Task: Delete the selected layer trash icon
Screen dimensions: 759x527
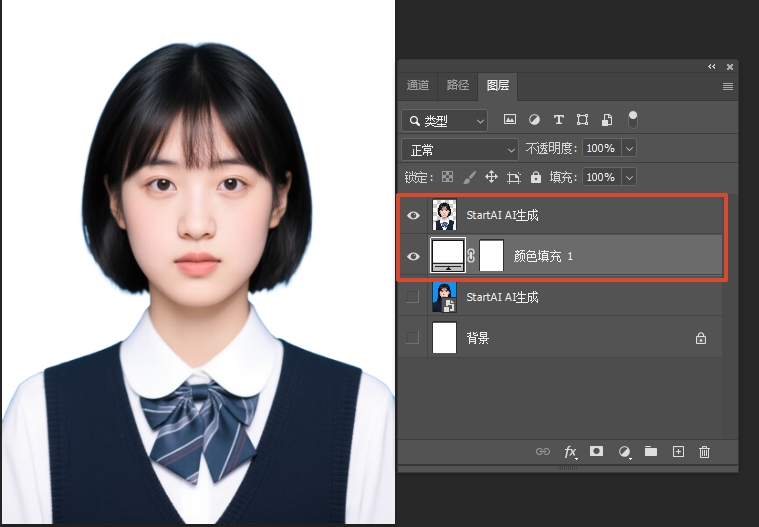Action: 704,452
